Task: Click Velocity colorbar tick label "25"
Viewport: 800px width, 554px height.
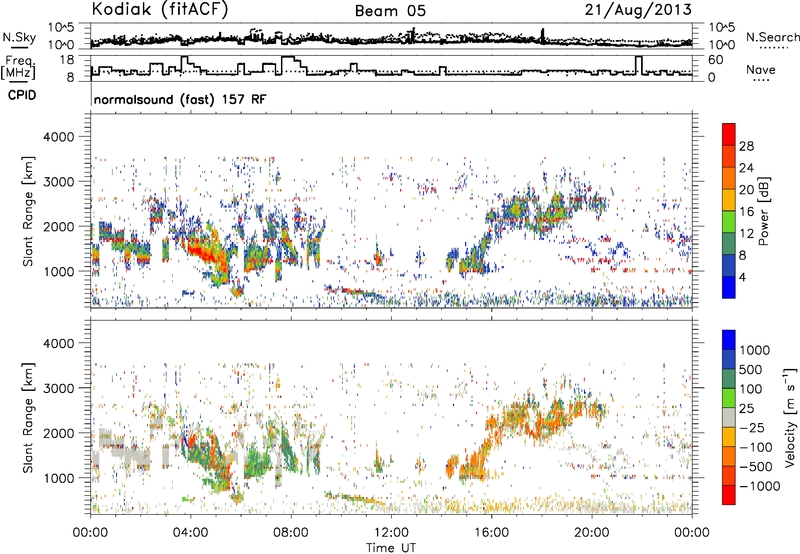Action: pos(747,408)
